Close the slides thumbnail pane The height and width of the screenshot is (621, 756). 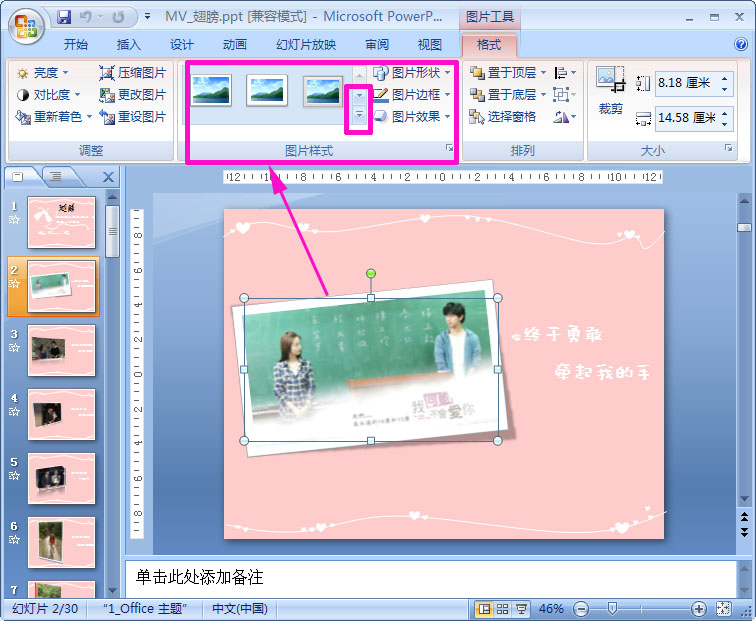[x=108, y=177]
